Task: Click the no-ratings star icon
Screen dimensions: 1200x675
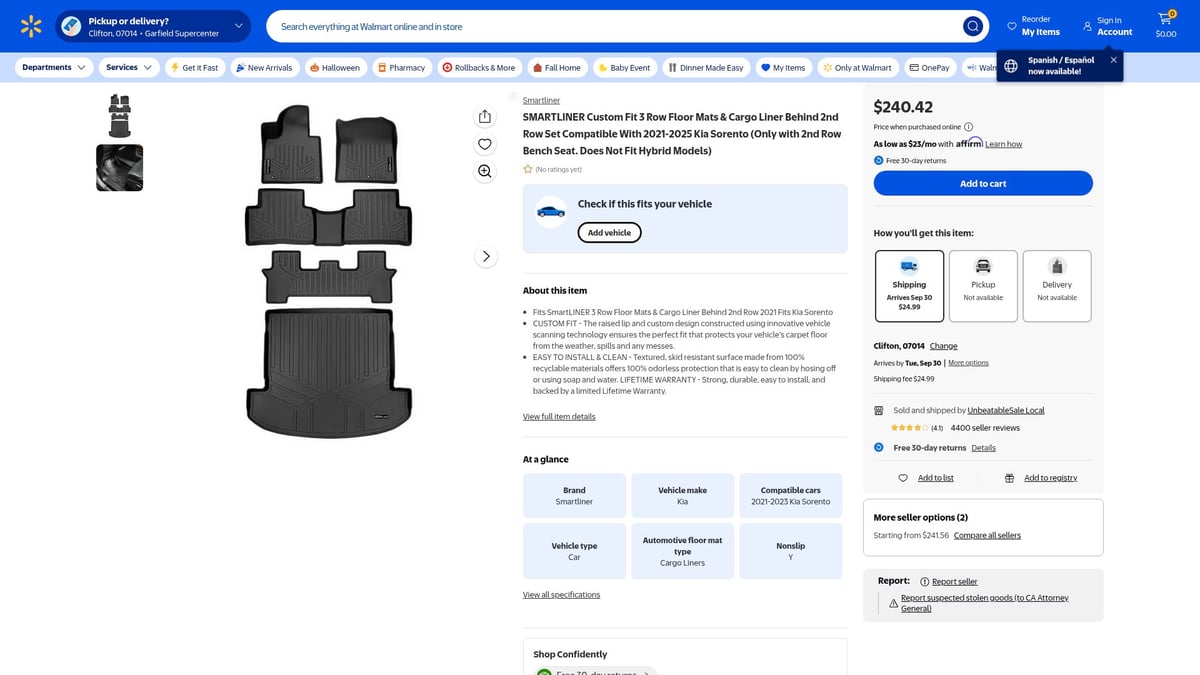Action: tap(528, 170)
